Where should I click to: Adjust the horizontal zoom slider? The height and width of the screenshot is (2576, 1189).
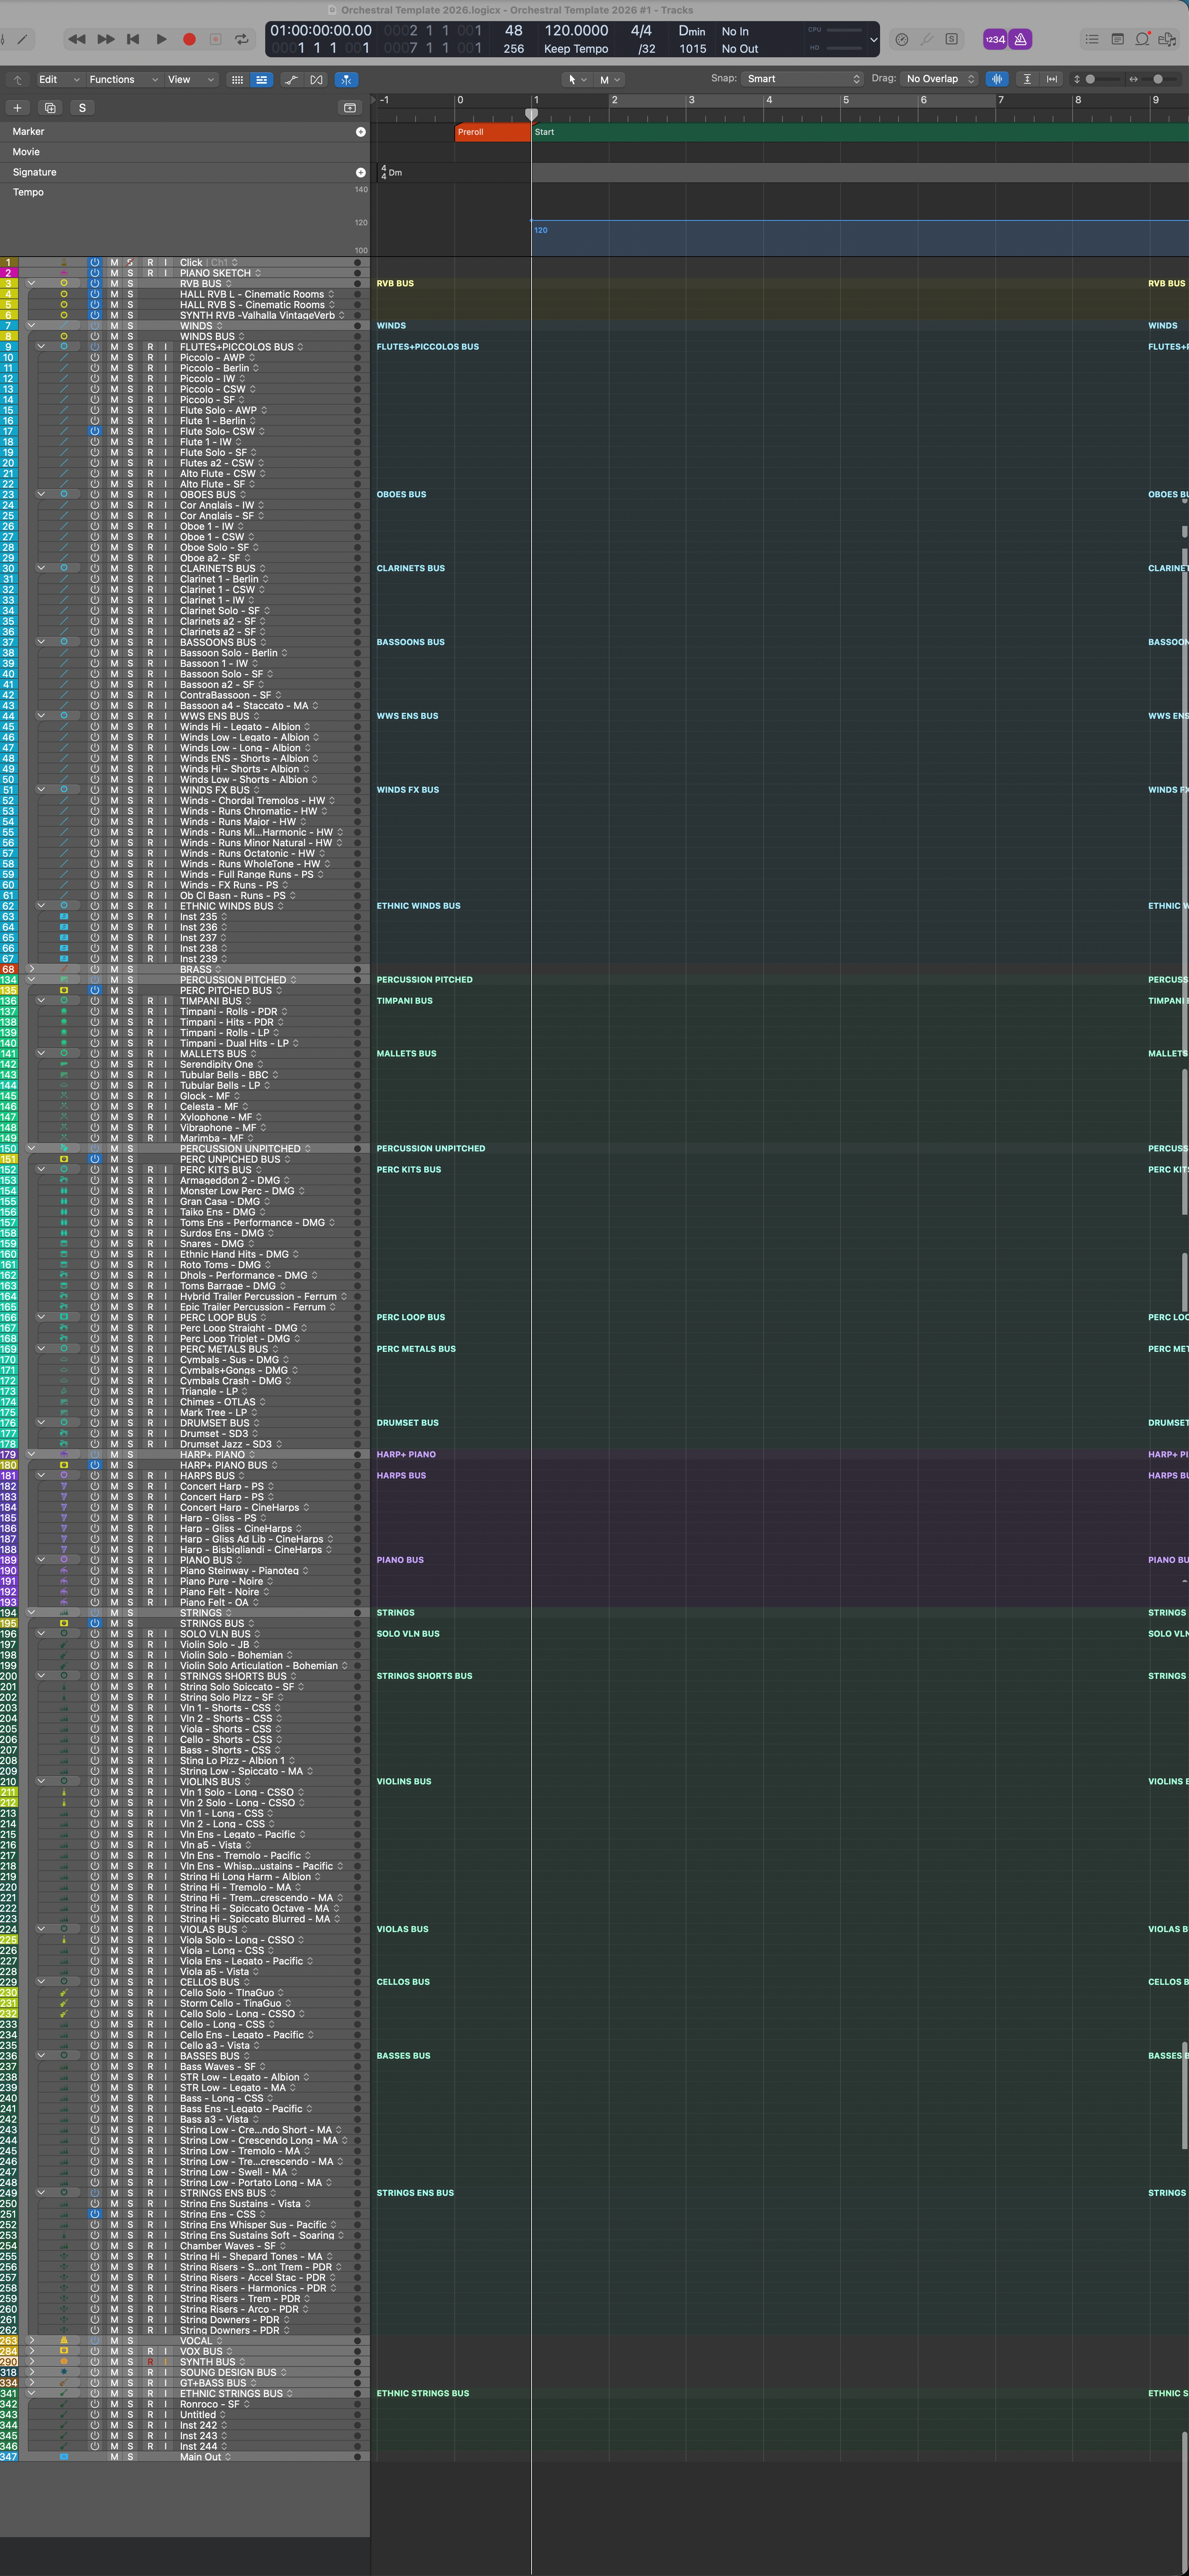1158,79
